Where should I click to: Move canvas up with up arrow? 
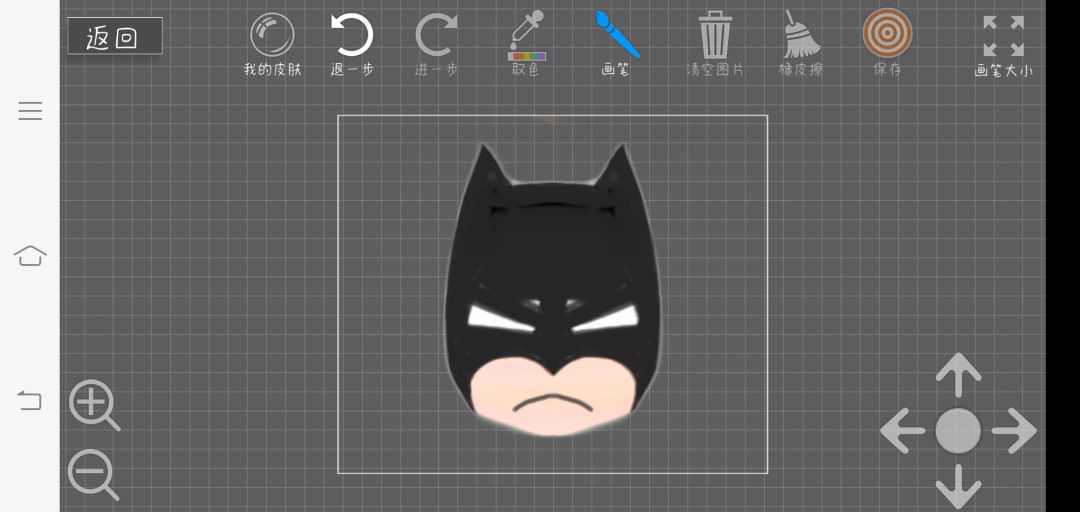point(958,375)
